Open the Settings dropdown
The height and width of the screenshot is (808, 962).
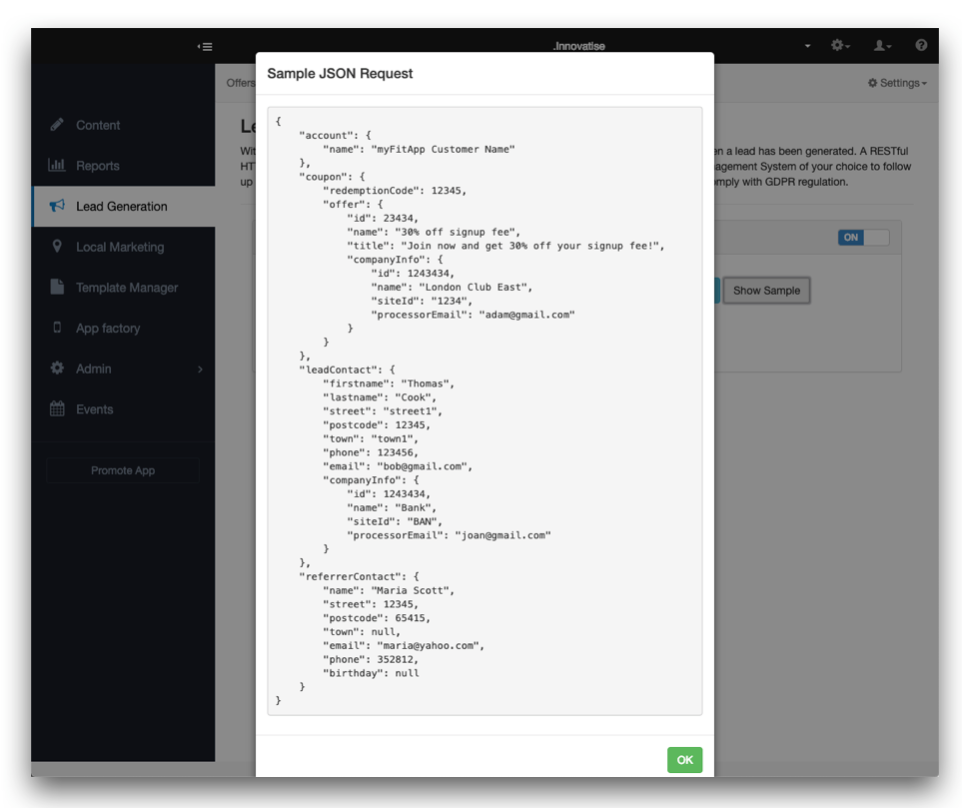[897, 83]
